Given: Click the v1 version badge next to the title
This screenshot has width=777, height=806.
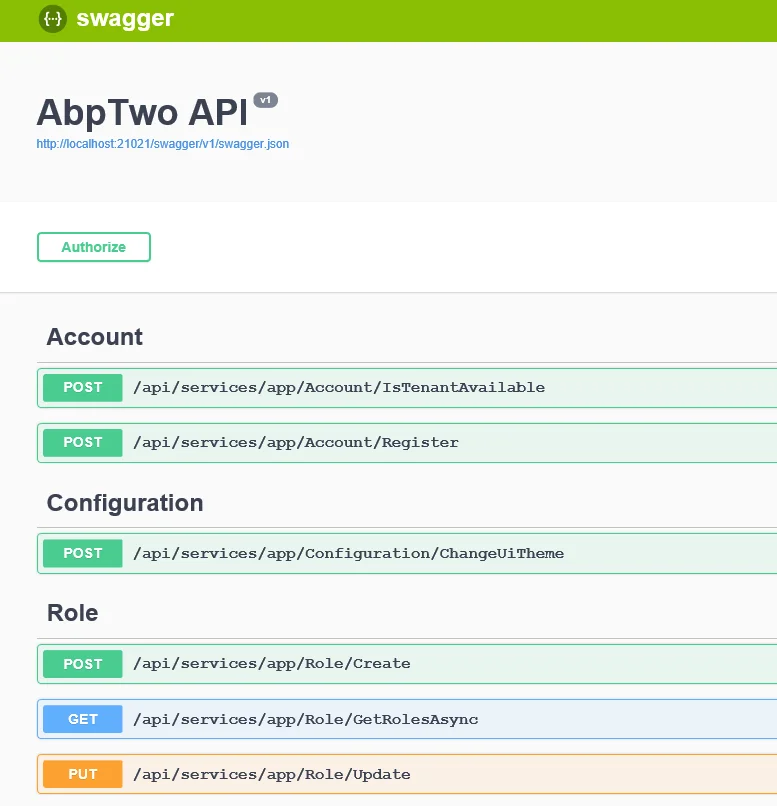Looking at the screenshot, I should pos(264,99).
